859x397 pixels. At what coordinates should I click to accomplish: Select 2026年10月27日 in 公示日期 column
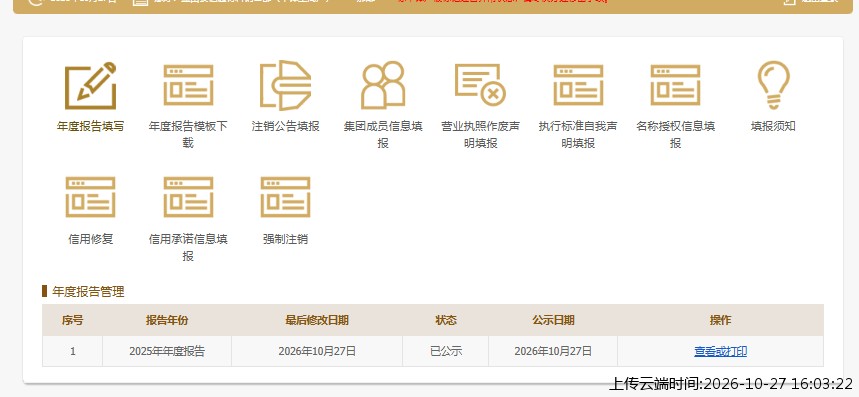(x=553, y=352)
